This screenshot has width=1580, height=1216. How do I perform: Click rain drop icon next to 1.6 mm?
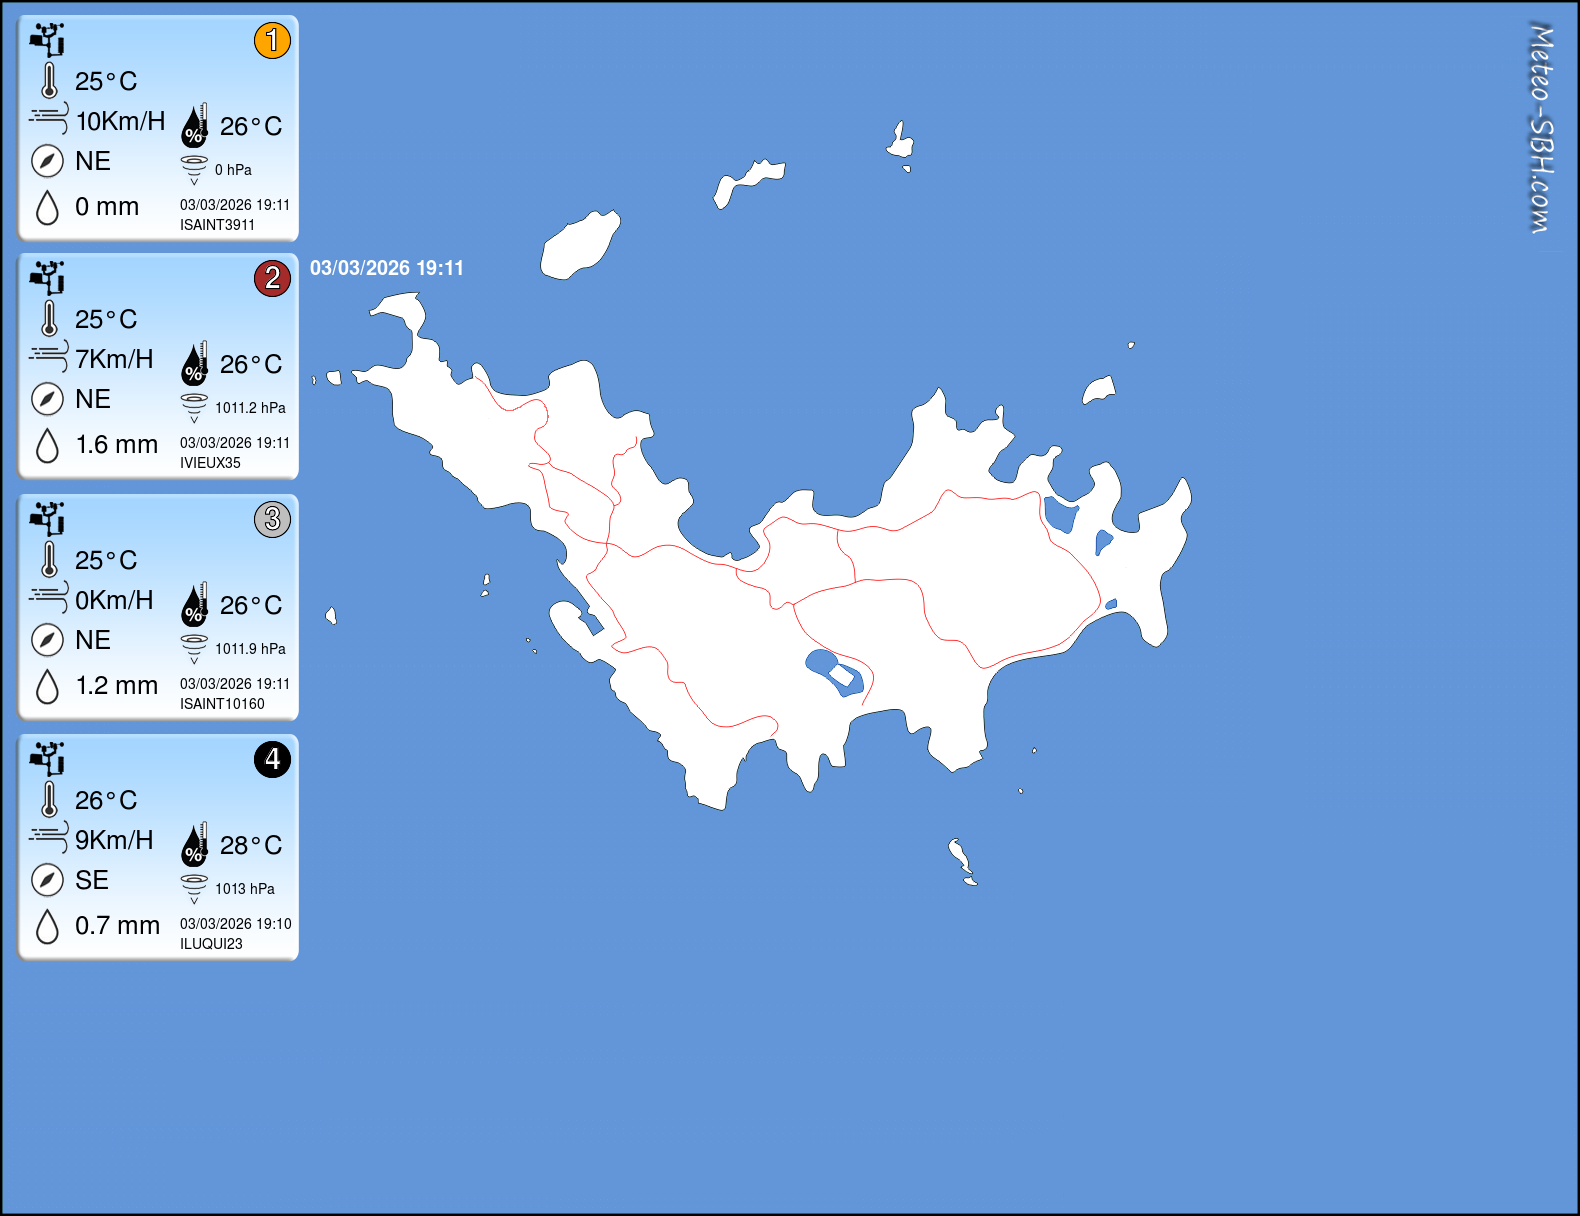47,445
